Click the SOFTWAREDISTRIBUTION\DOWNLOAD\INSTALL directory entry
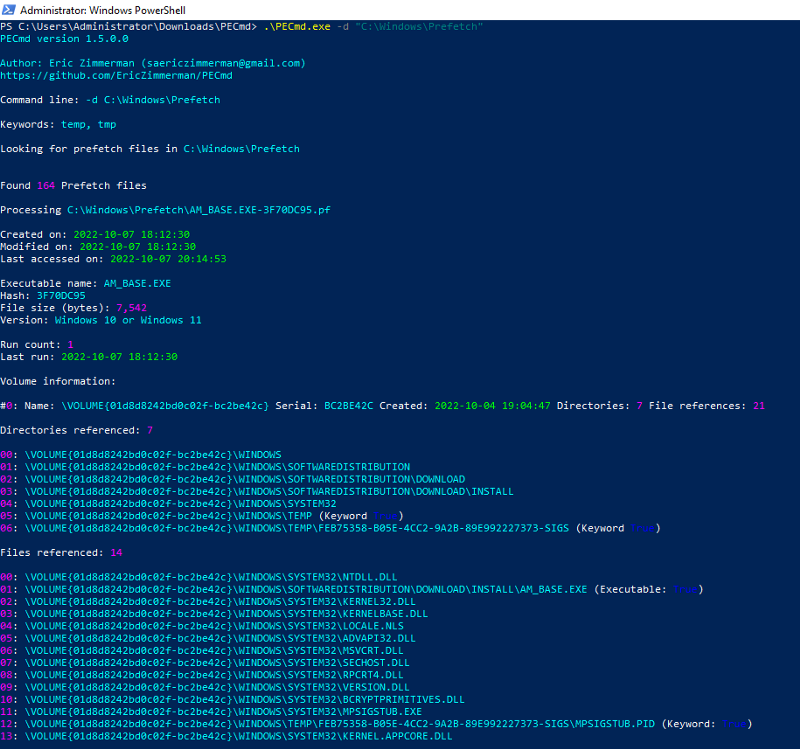 269,492
